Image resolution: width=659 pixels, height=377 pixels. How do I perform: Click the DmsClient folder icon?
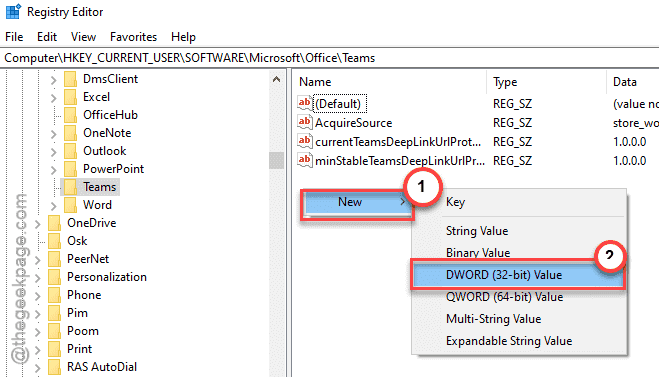coord(71,79)
